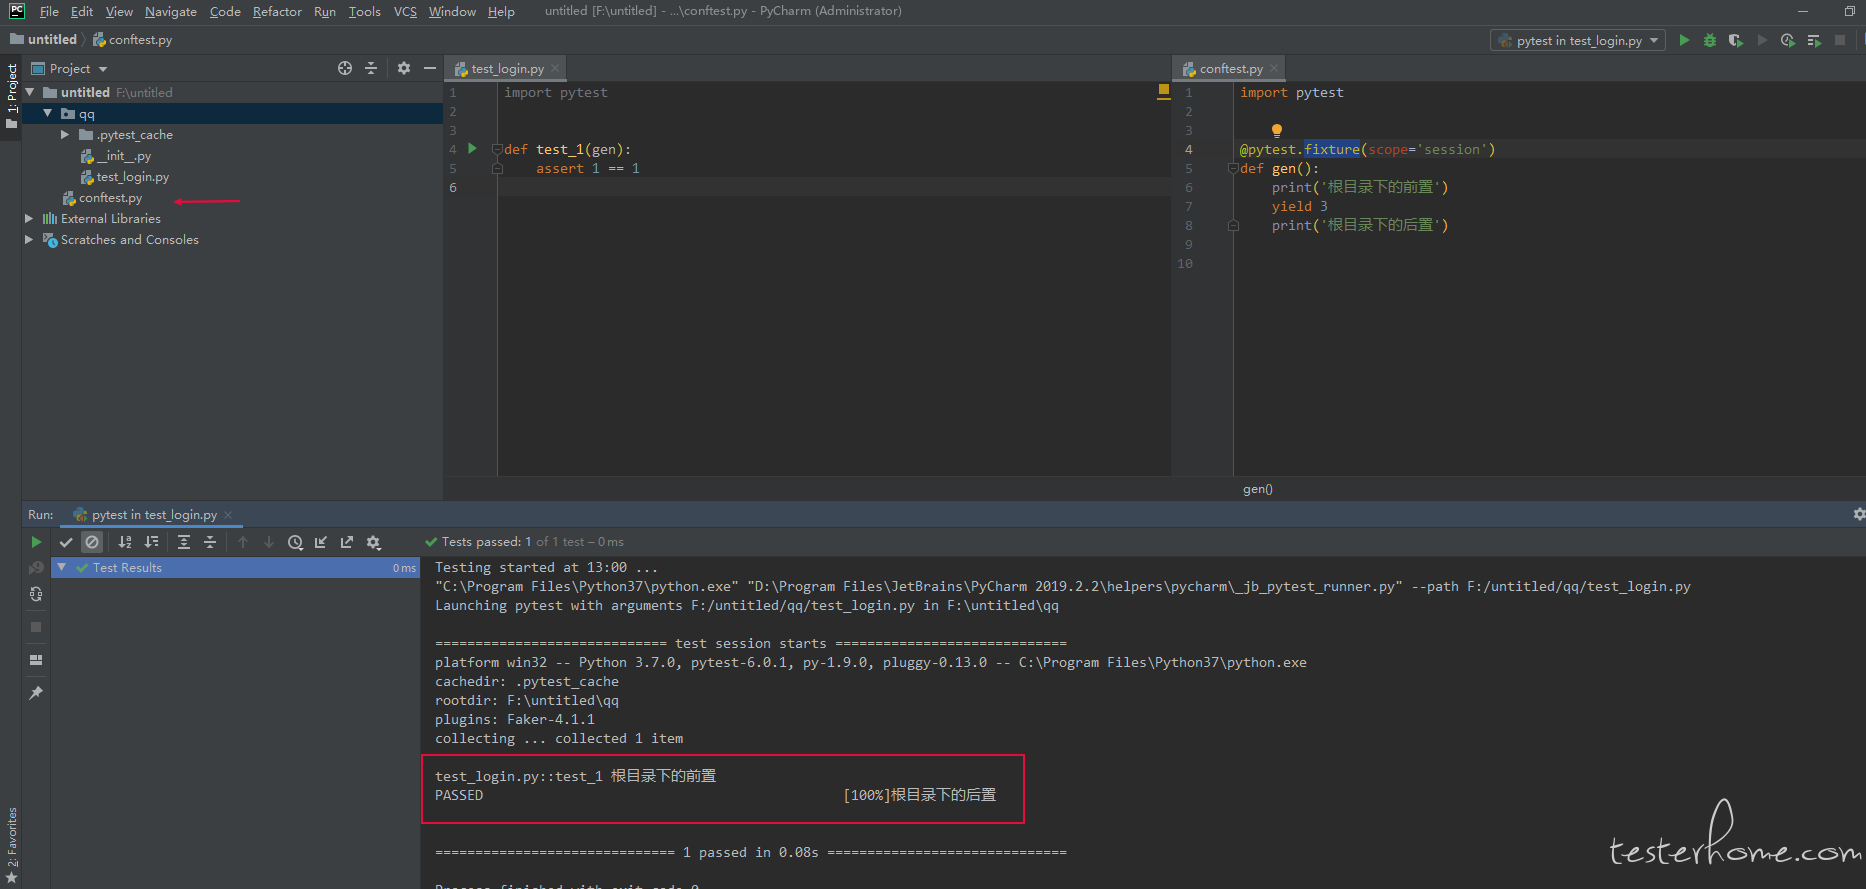
Task: Click the intention lightbulb in conftest.py editor
Action: click(x=1277, y=130)
